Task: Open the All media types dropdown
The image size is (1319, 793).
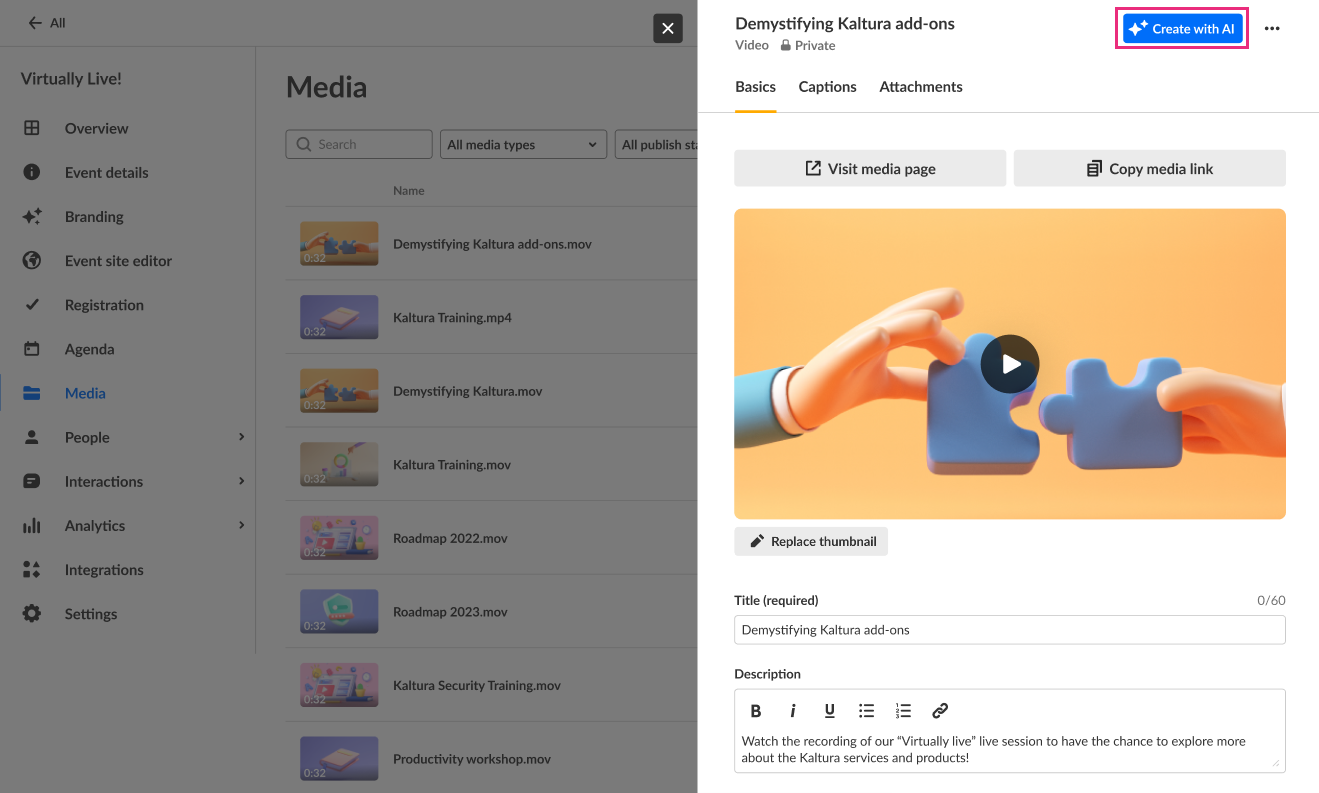Action: tap(524, 144)
